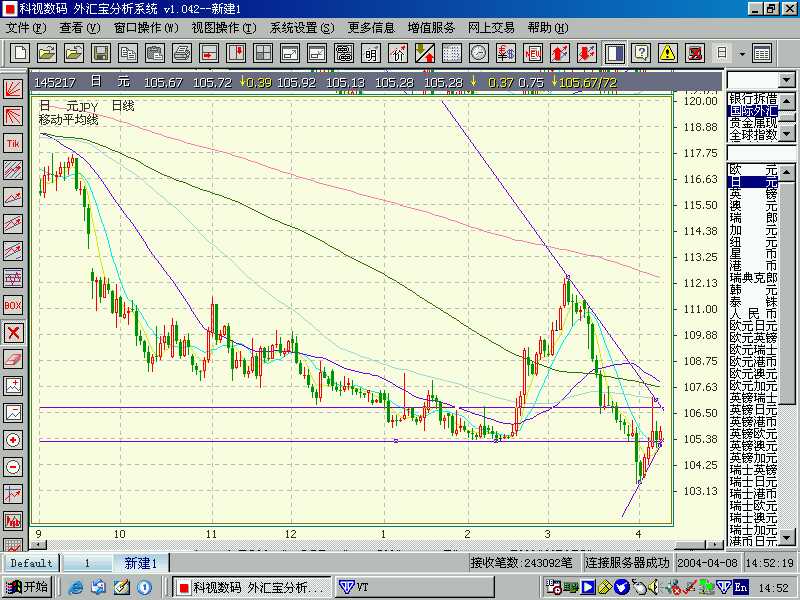Screen dimensions: 800x600
Task: Click the Print toolbar icon
Action: [x=182, y=53]
